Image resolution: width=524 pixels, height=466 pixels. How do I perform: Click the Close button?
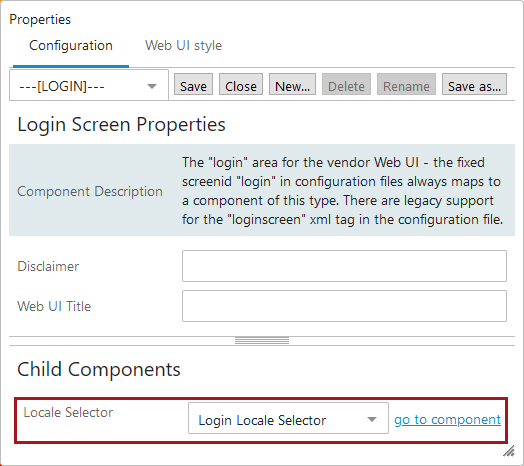pos(241,84)
